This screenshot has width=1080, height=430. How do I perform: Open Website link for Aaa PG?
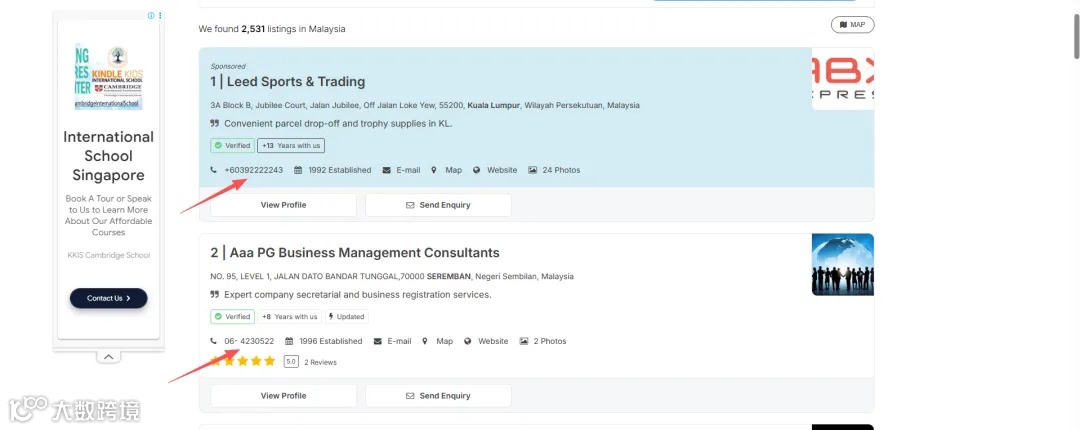point(493,341)
